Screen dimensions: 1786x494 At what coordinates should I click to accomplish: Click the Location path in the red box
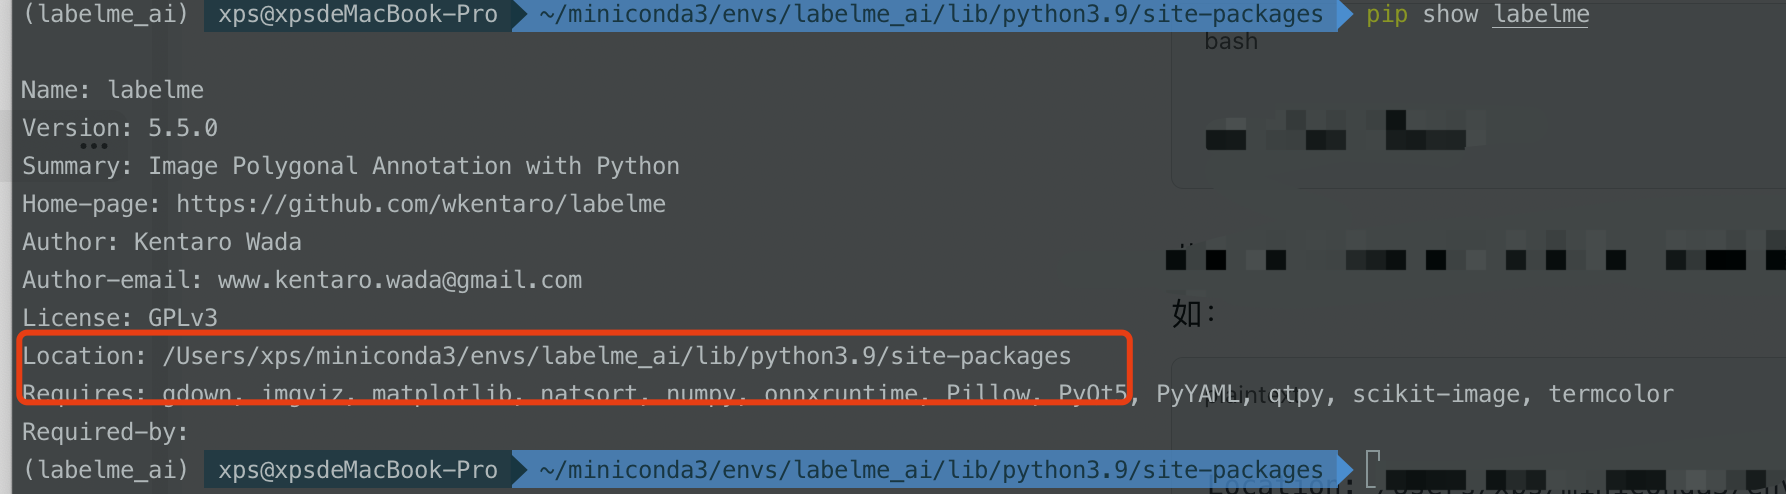pyautogui.click(x=616, y=356)
